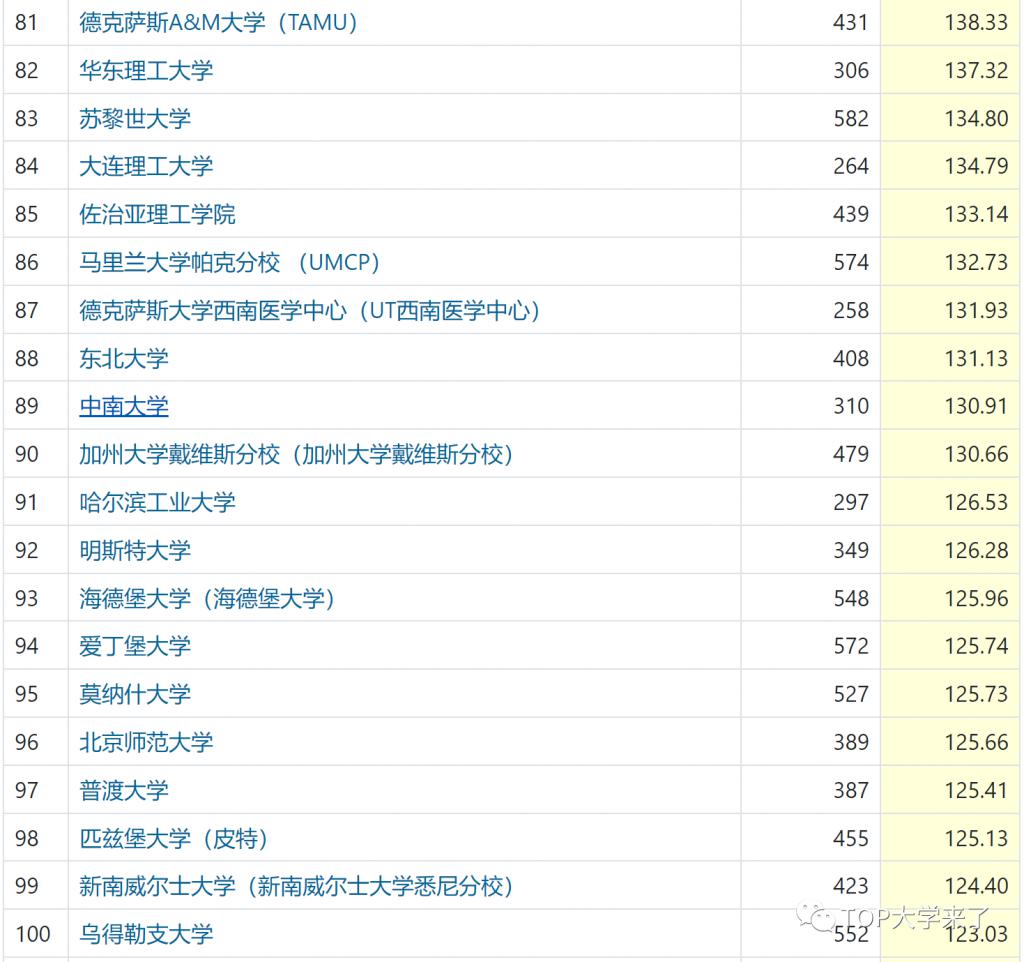Select the 北京师范大学 link
Viewport: 1024px width, 962px height.
click(146, 742)
